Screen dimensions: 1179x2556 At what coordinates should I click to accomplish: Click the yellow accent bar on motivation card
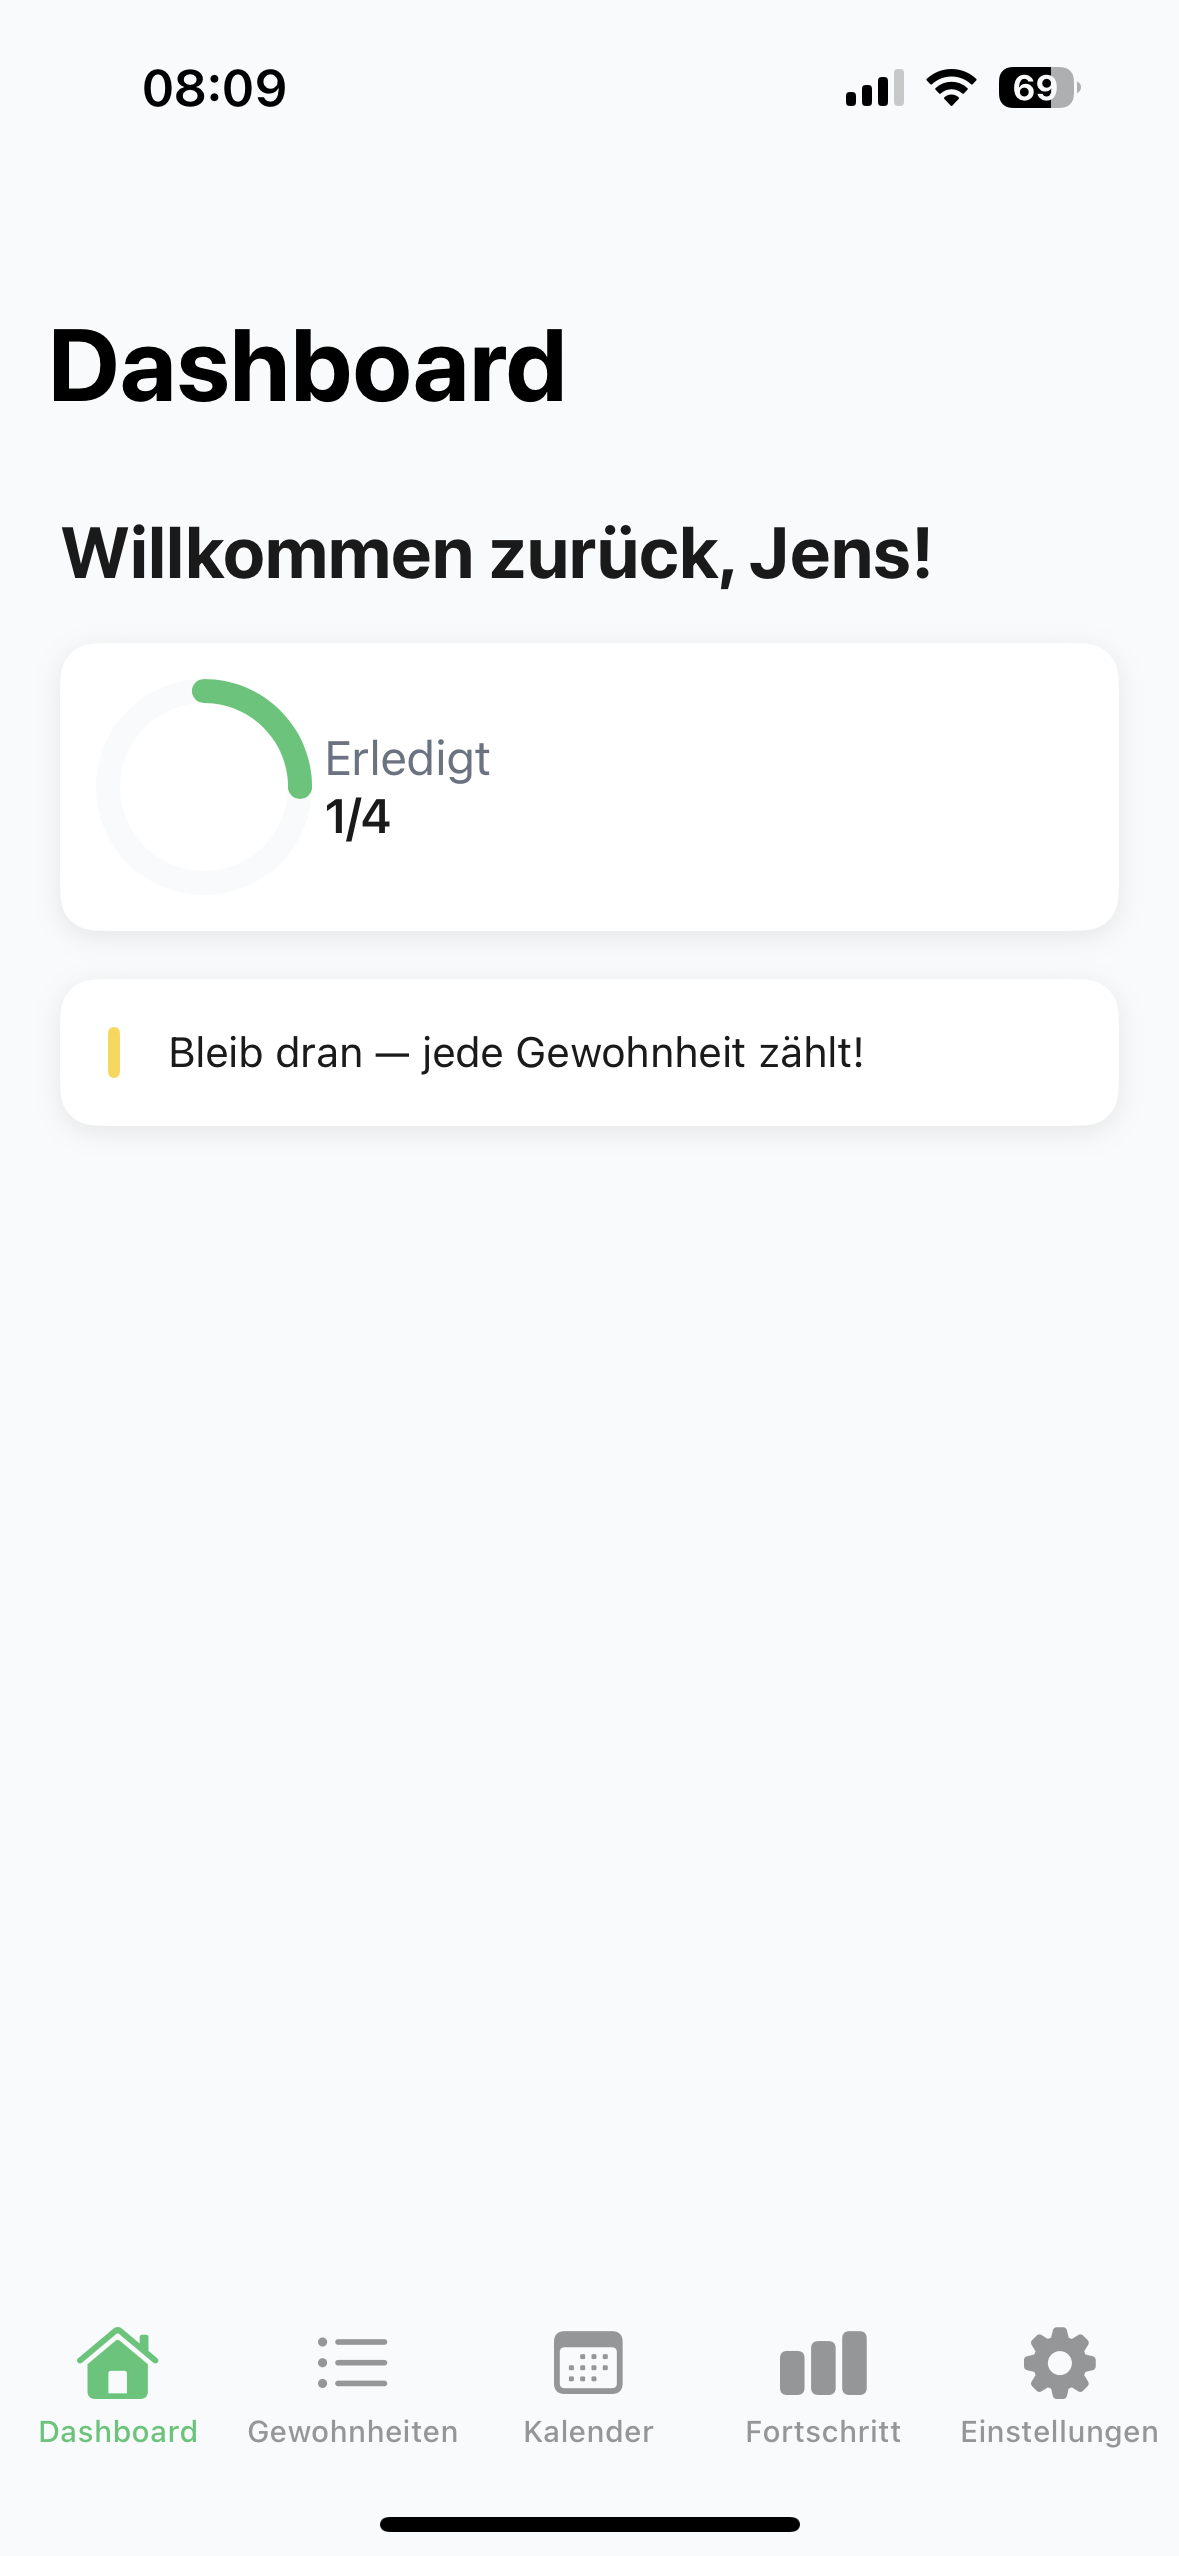(x=114, y=1052)
